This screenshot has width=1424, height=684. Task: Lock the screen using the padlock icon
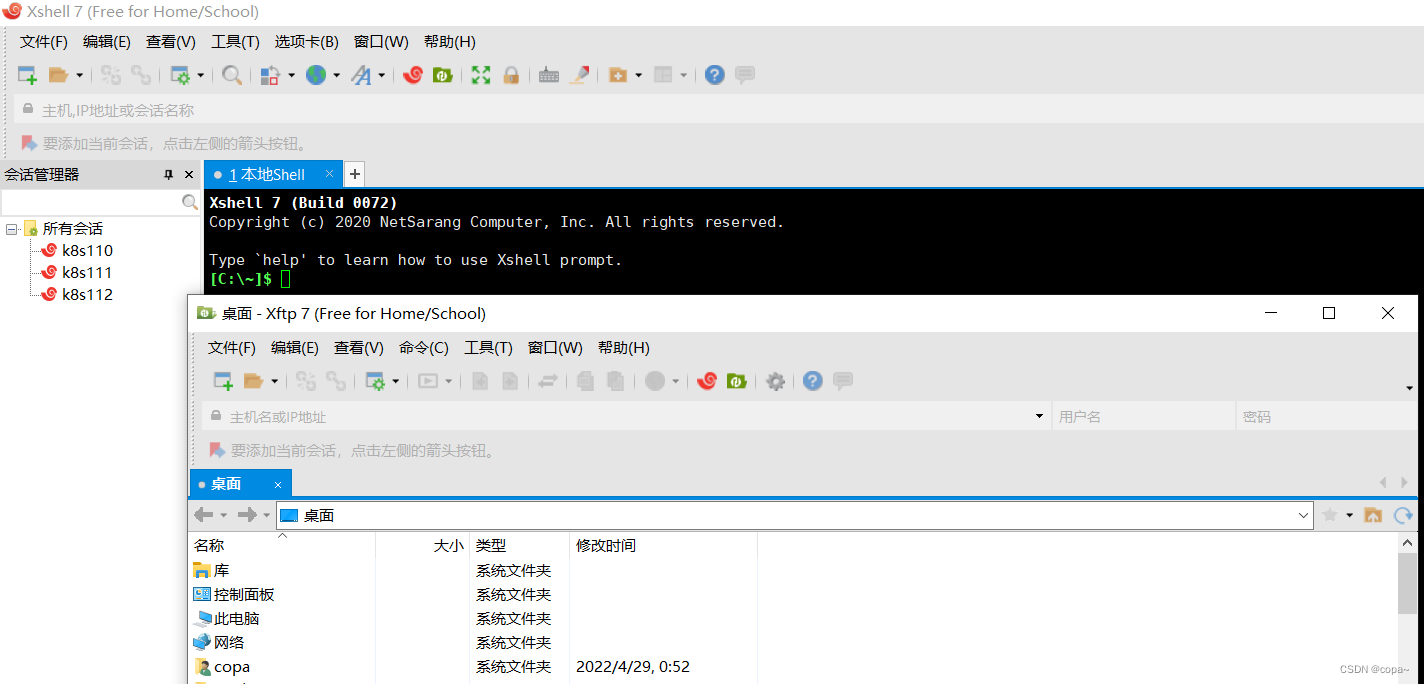511,75
